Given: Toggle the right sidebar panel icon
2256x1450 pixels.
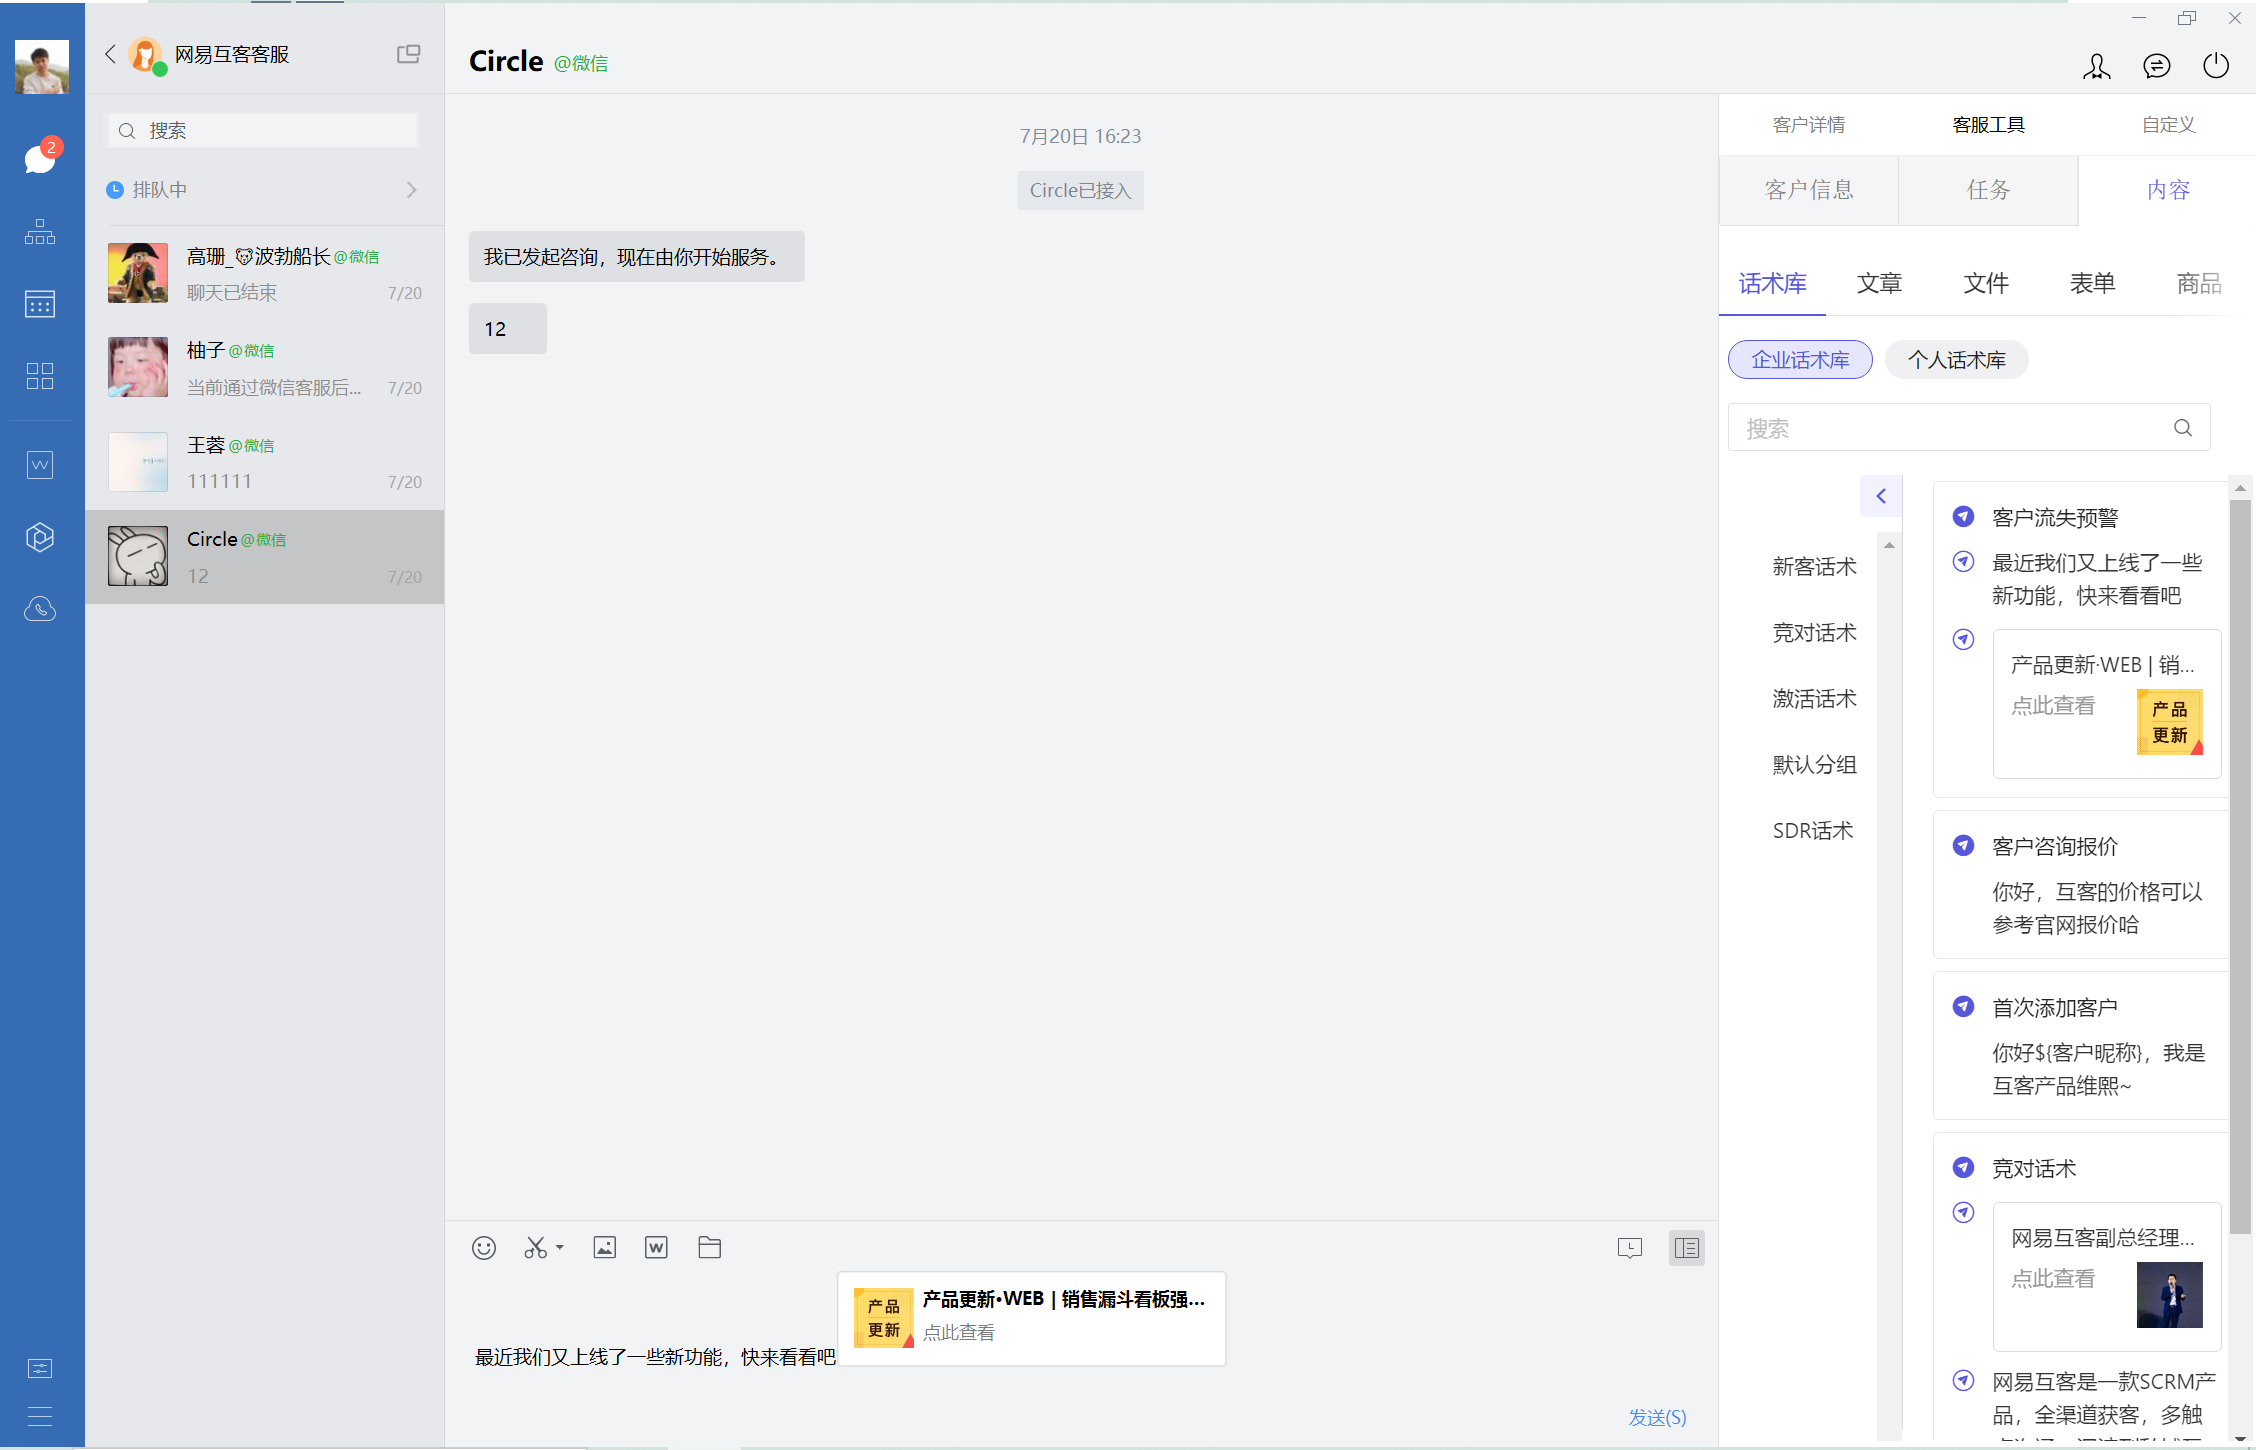Looking at the screenshot, I should (1687, 1248).
